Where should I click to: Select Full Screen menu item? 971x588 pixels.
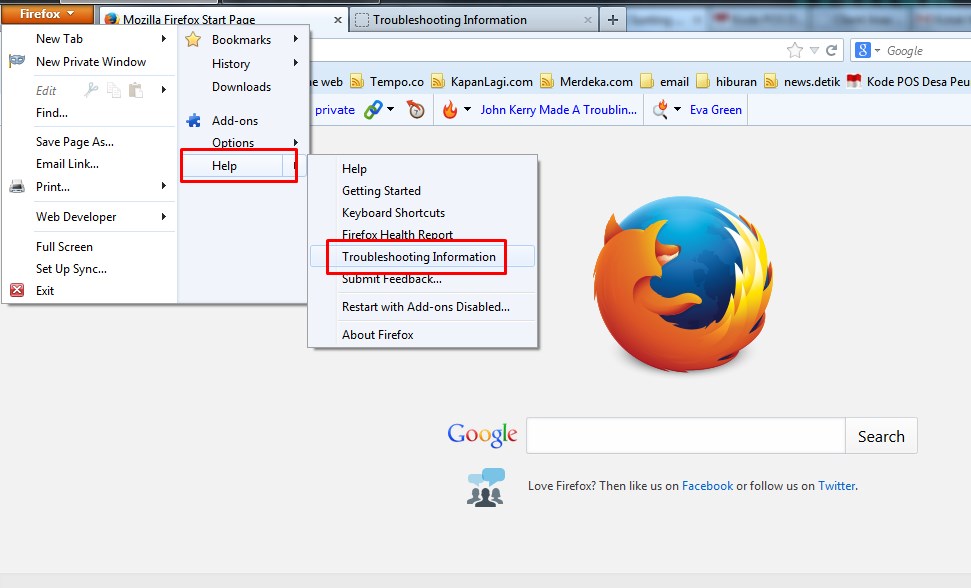(x=64, y=246)
